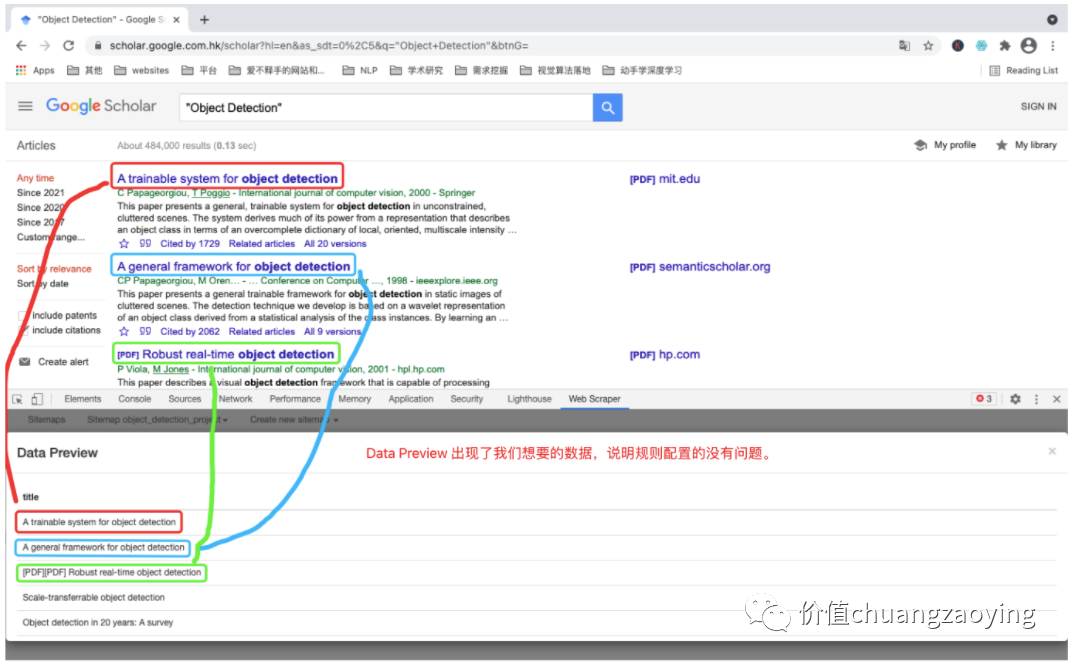Select the Web Scraper DevTools tab
The height and width of the screenshot is (663, 1070).
pyautogui.click(x=594, y=399)
